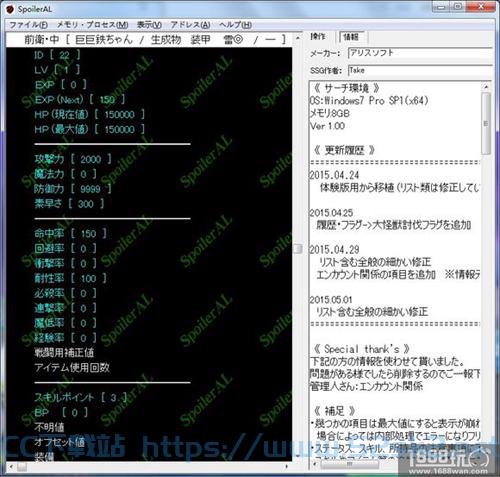Click the info panel vertical scrollbar thumb

486,123
